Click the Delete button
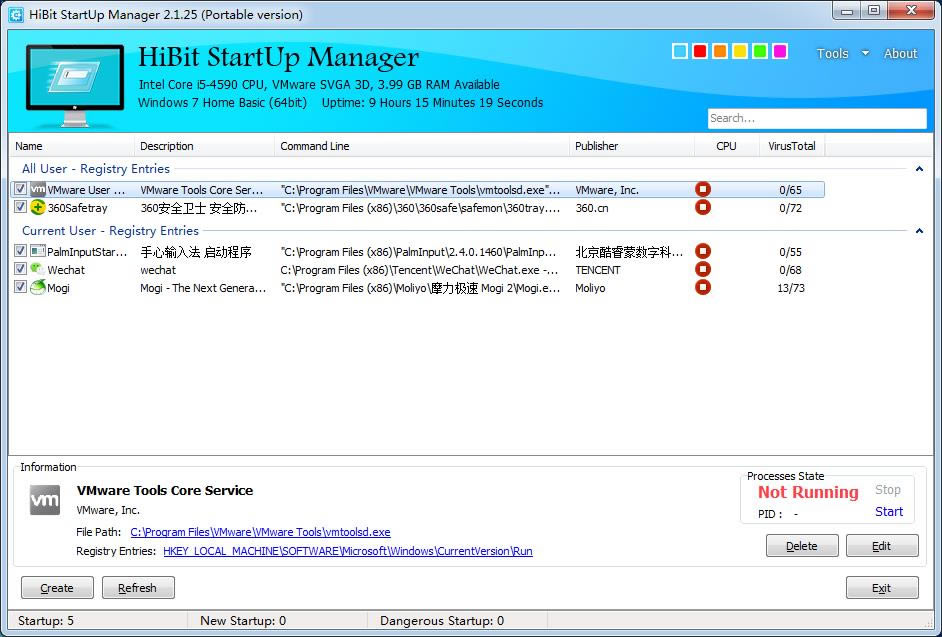This screenshot has height=637, width=942. click(x=802, y=546)
